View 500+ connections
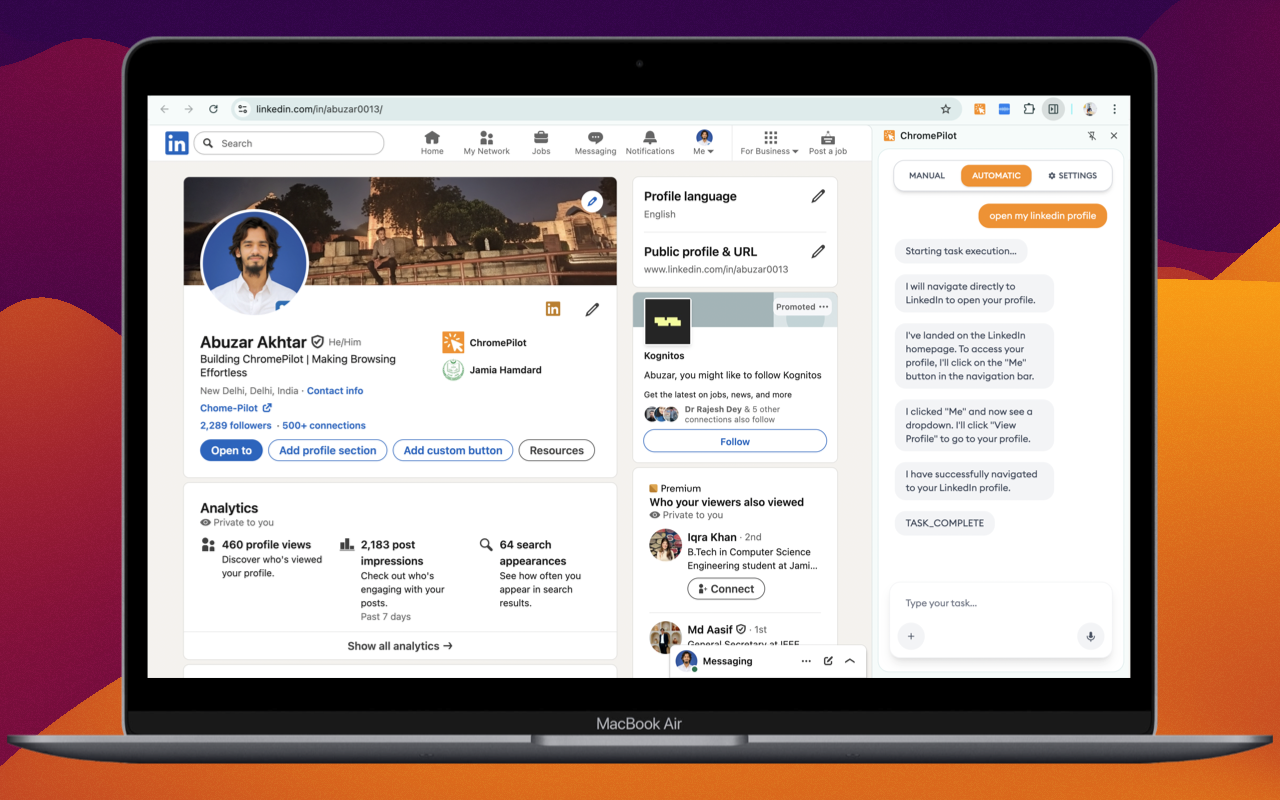The height and width of the screenshot is (800, 1280). [324, 425]
